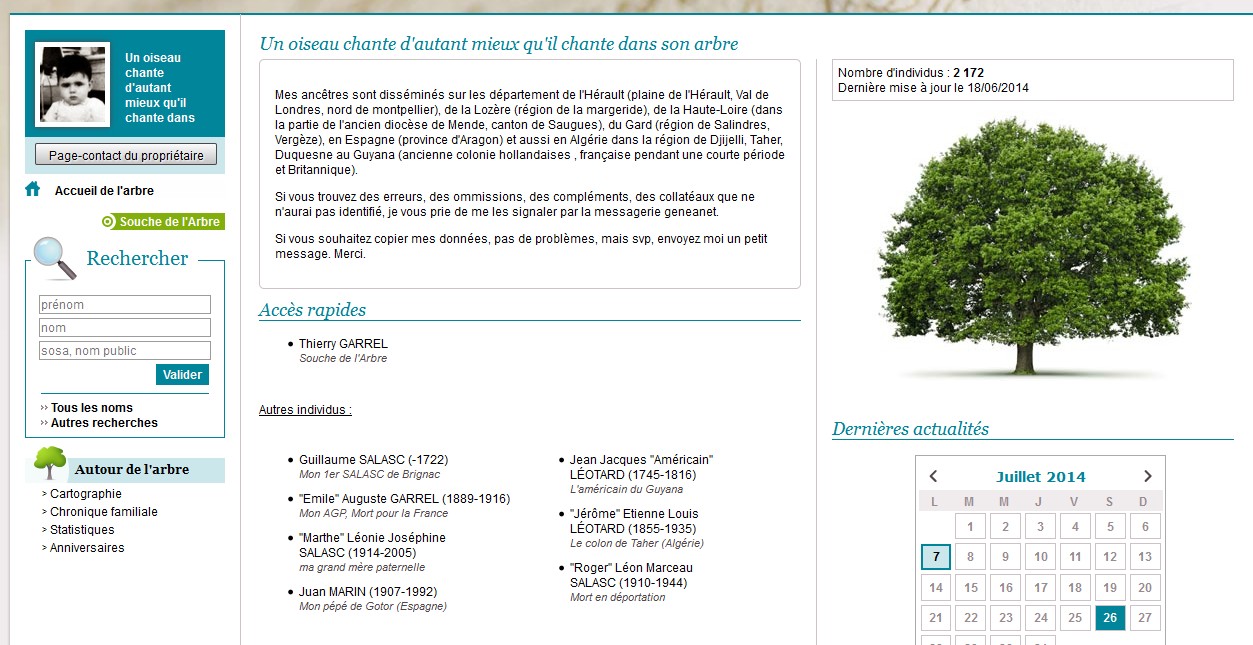The height and width of the screenshot is (645, 1253).
Task: Click the home icon beside "Accueil de l'arbre"
Action: (x=30, y=190)
